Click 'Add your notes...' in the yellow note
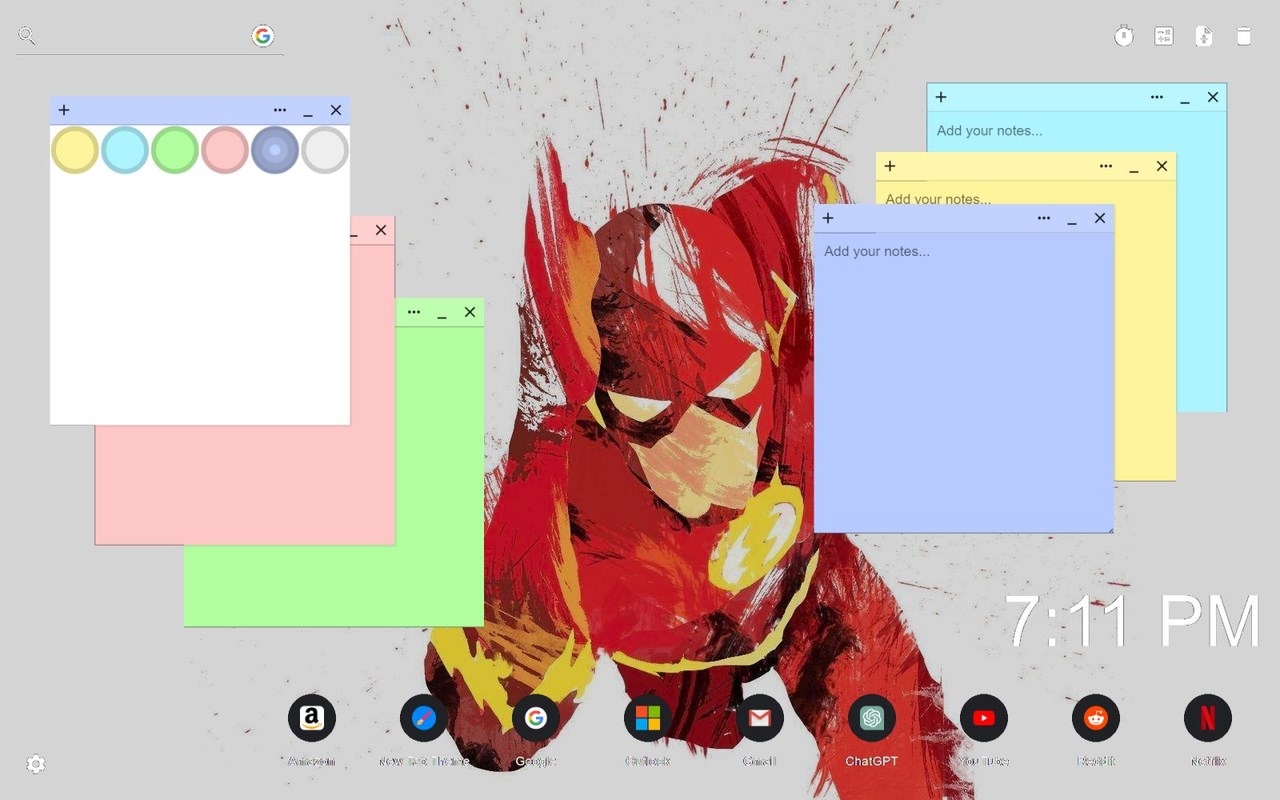Screen dimensions: 1280x800 click(x=938, y=199)
